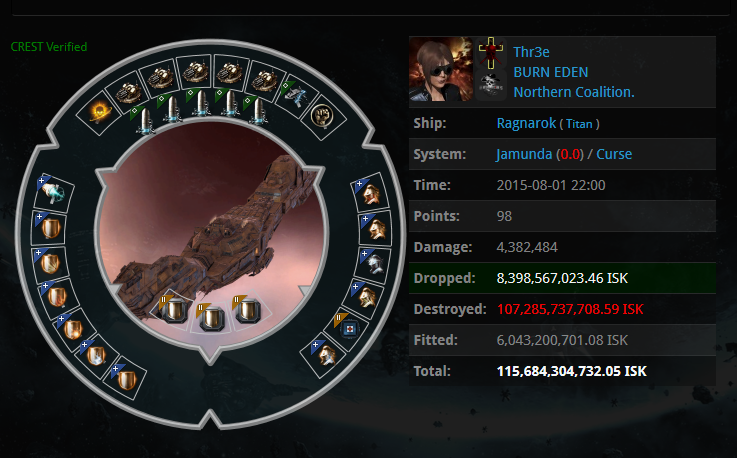Click the Doomsday skull-and-sun module icon
737x458 pixels.
99,113
